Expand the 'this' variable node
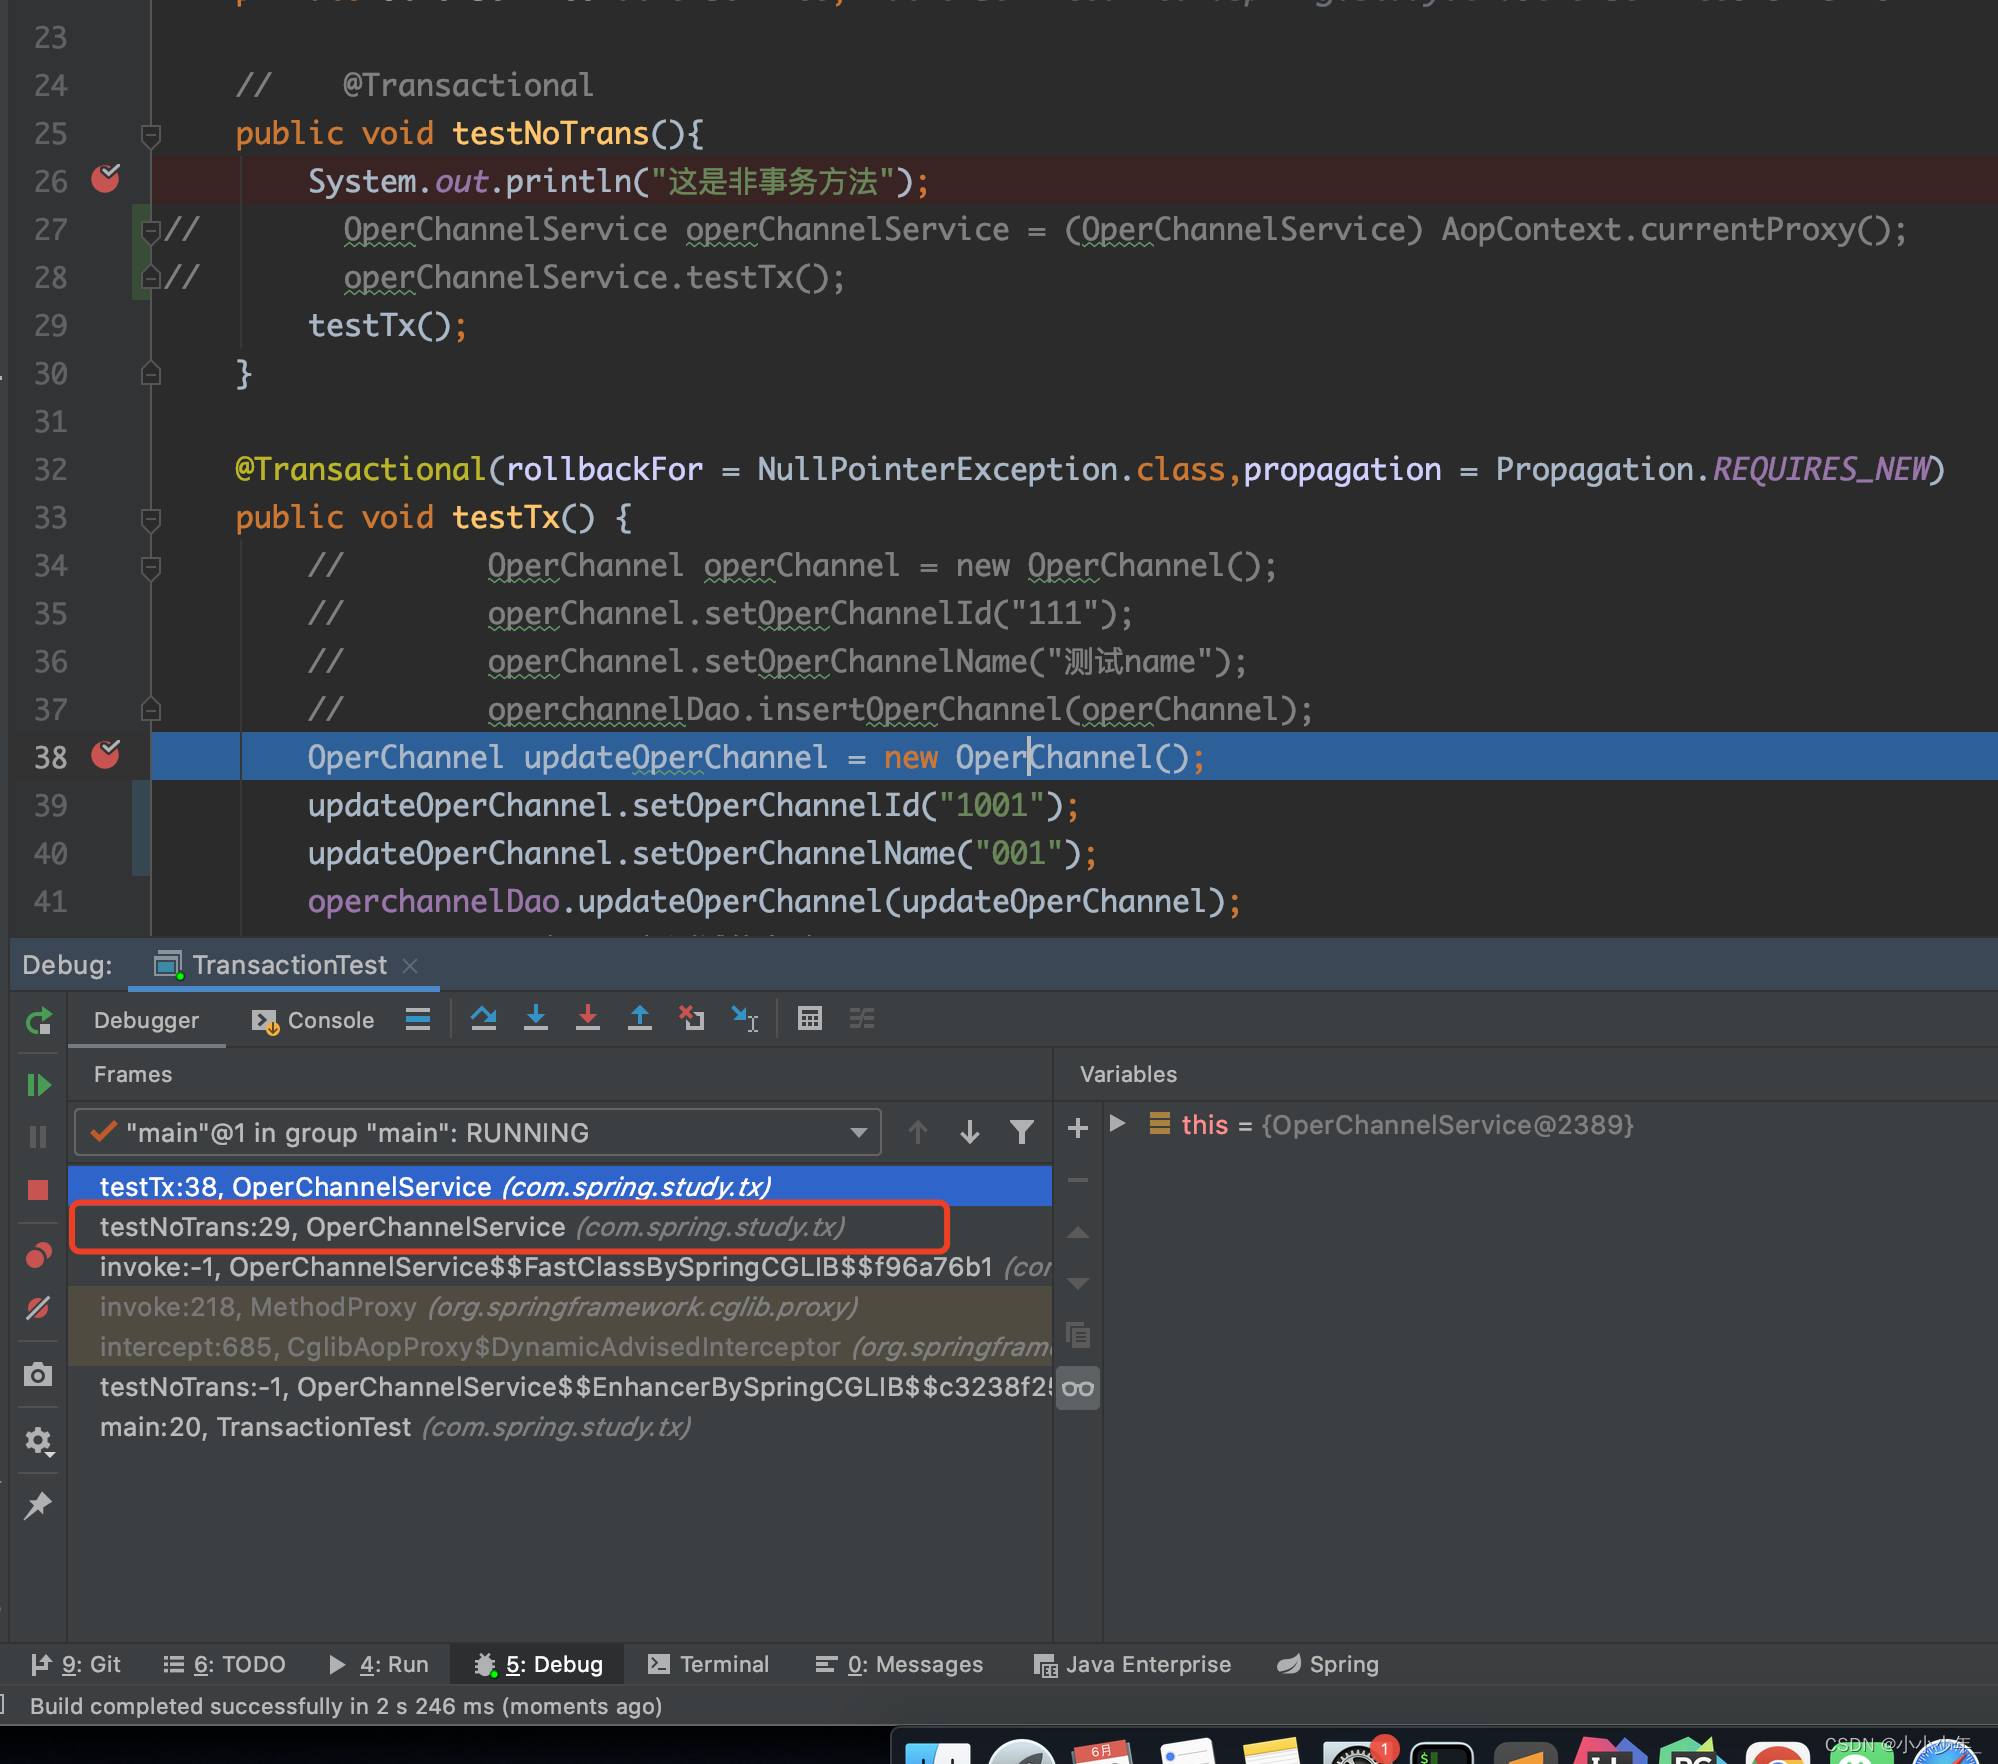The image size is (1998, 1764). pyautogui.click(x=1118, y=1124)
